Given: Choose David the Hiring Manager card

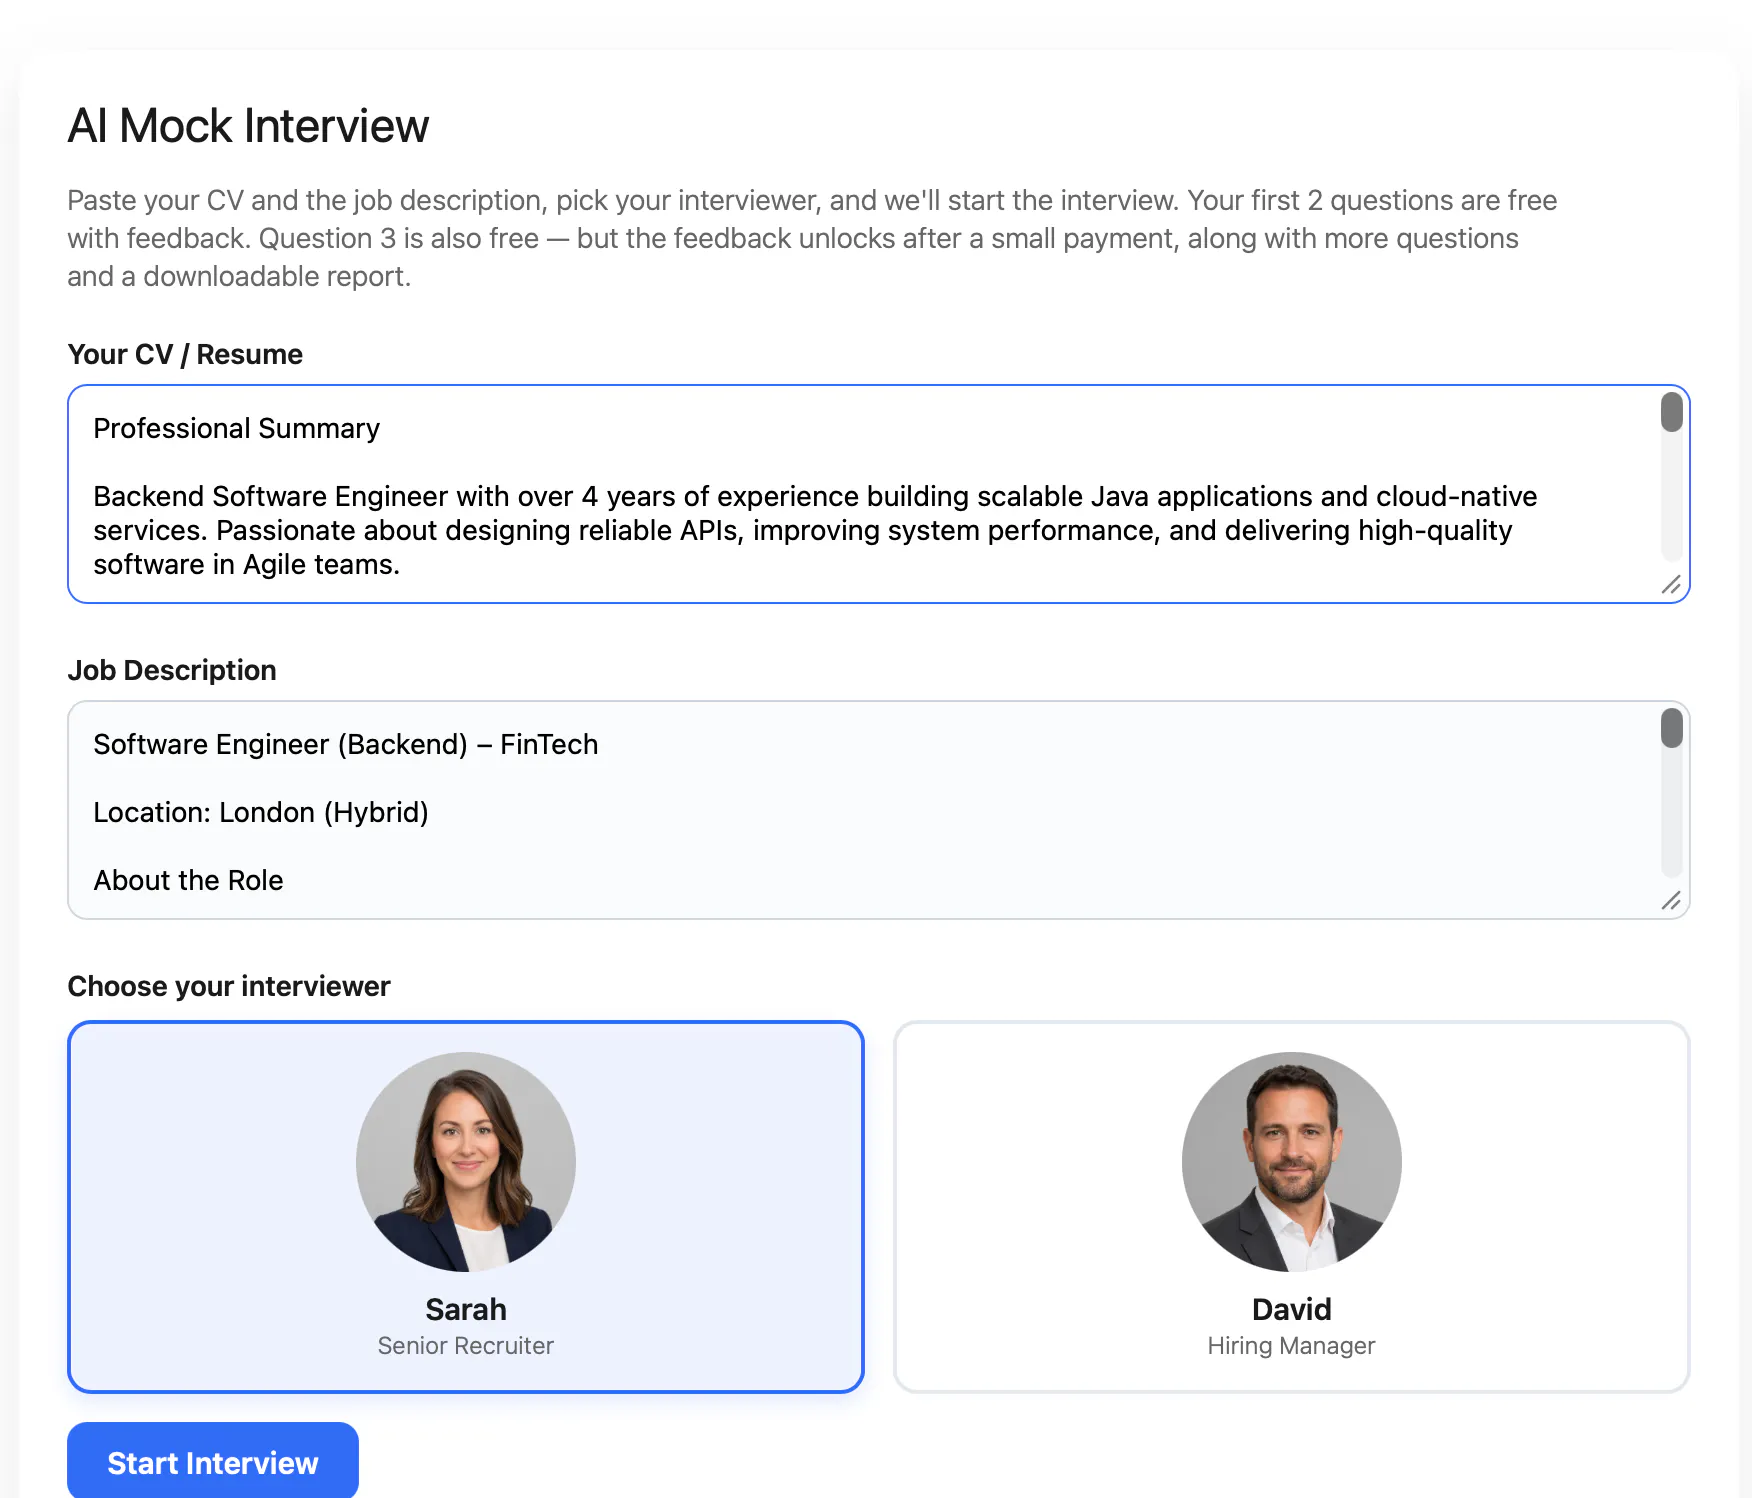Looking at the screenshot, I should coord(1292,1207).
